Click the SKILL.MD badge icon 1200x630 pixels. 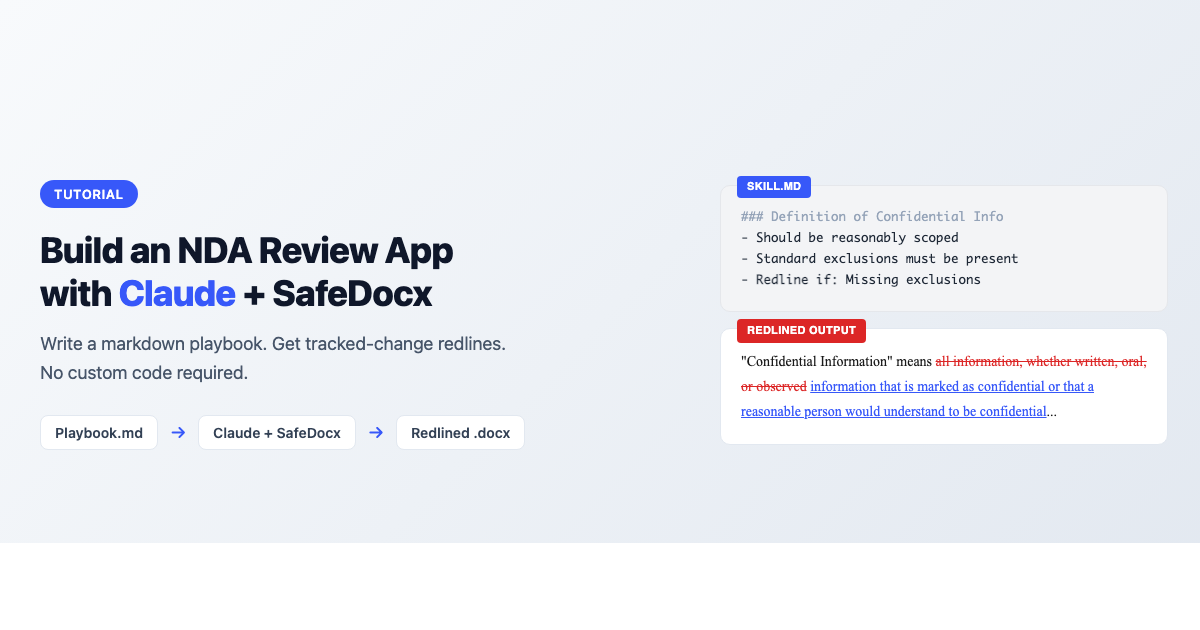pos(774,186)
